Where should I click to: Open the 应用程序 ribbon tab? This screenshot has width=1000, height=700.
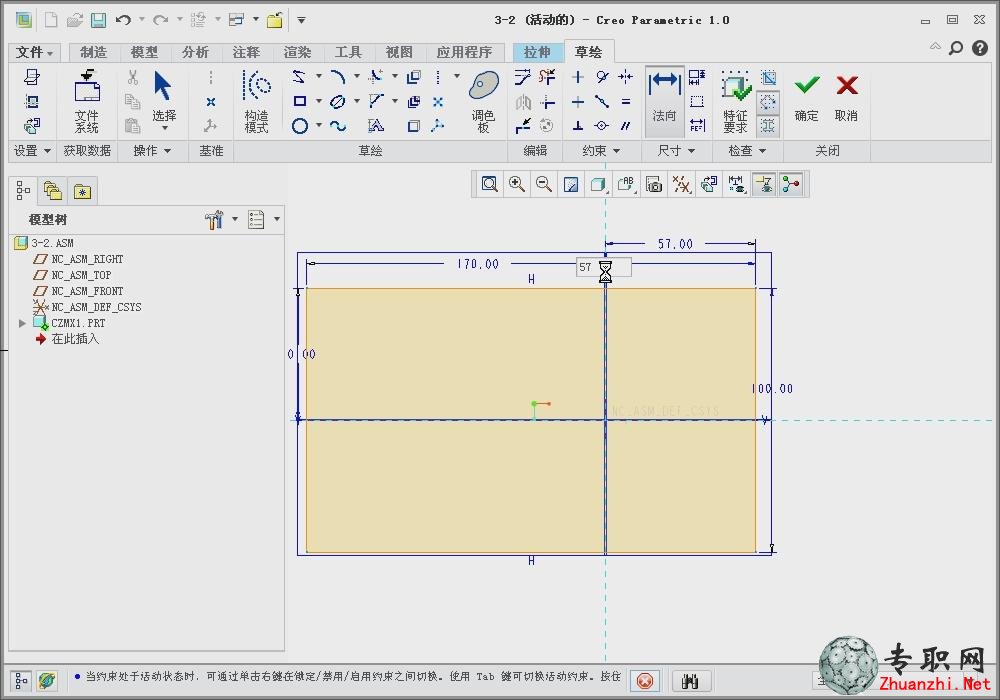click(464, 52)
